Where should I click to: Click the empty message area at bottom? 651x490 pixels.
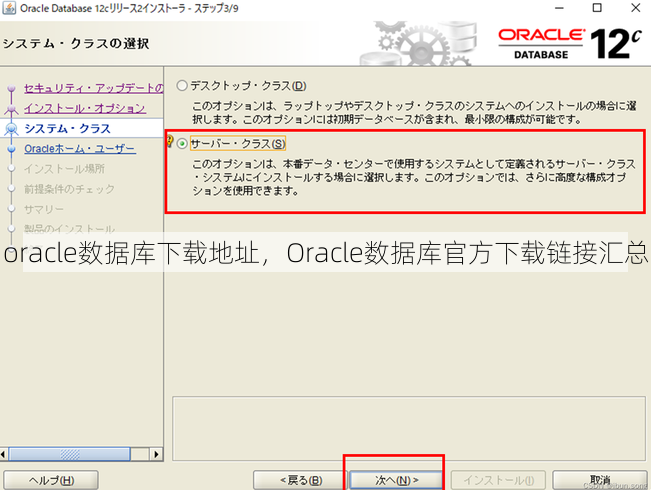coord(409,429)
